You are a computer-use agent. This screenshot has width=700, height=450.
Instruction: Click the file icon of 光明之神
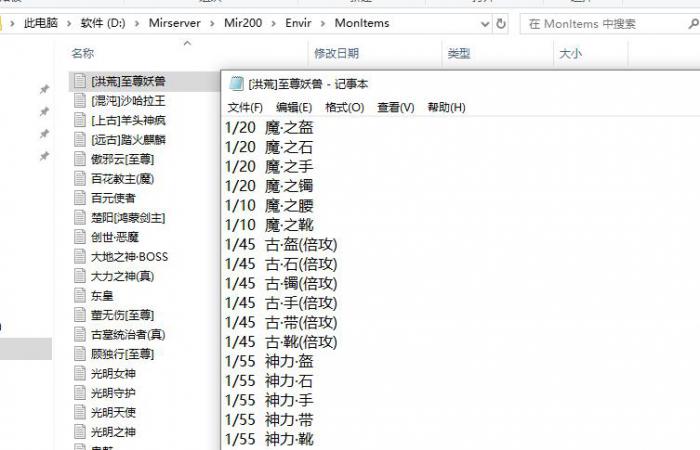tap(80, 432)
